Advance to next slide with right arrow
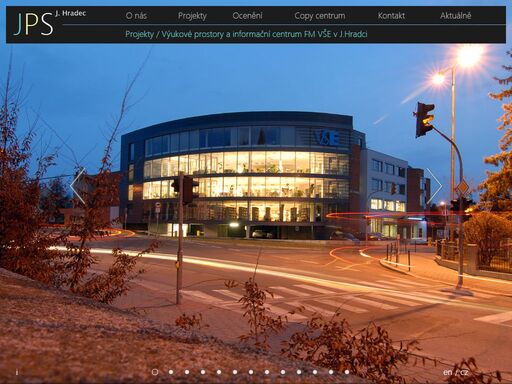The width and height of the screenshot is (512, 384). (434, 186)
